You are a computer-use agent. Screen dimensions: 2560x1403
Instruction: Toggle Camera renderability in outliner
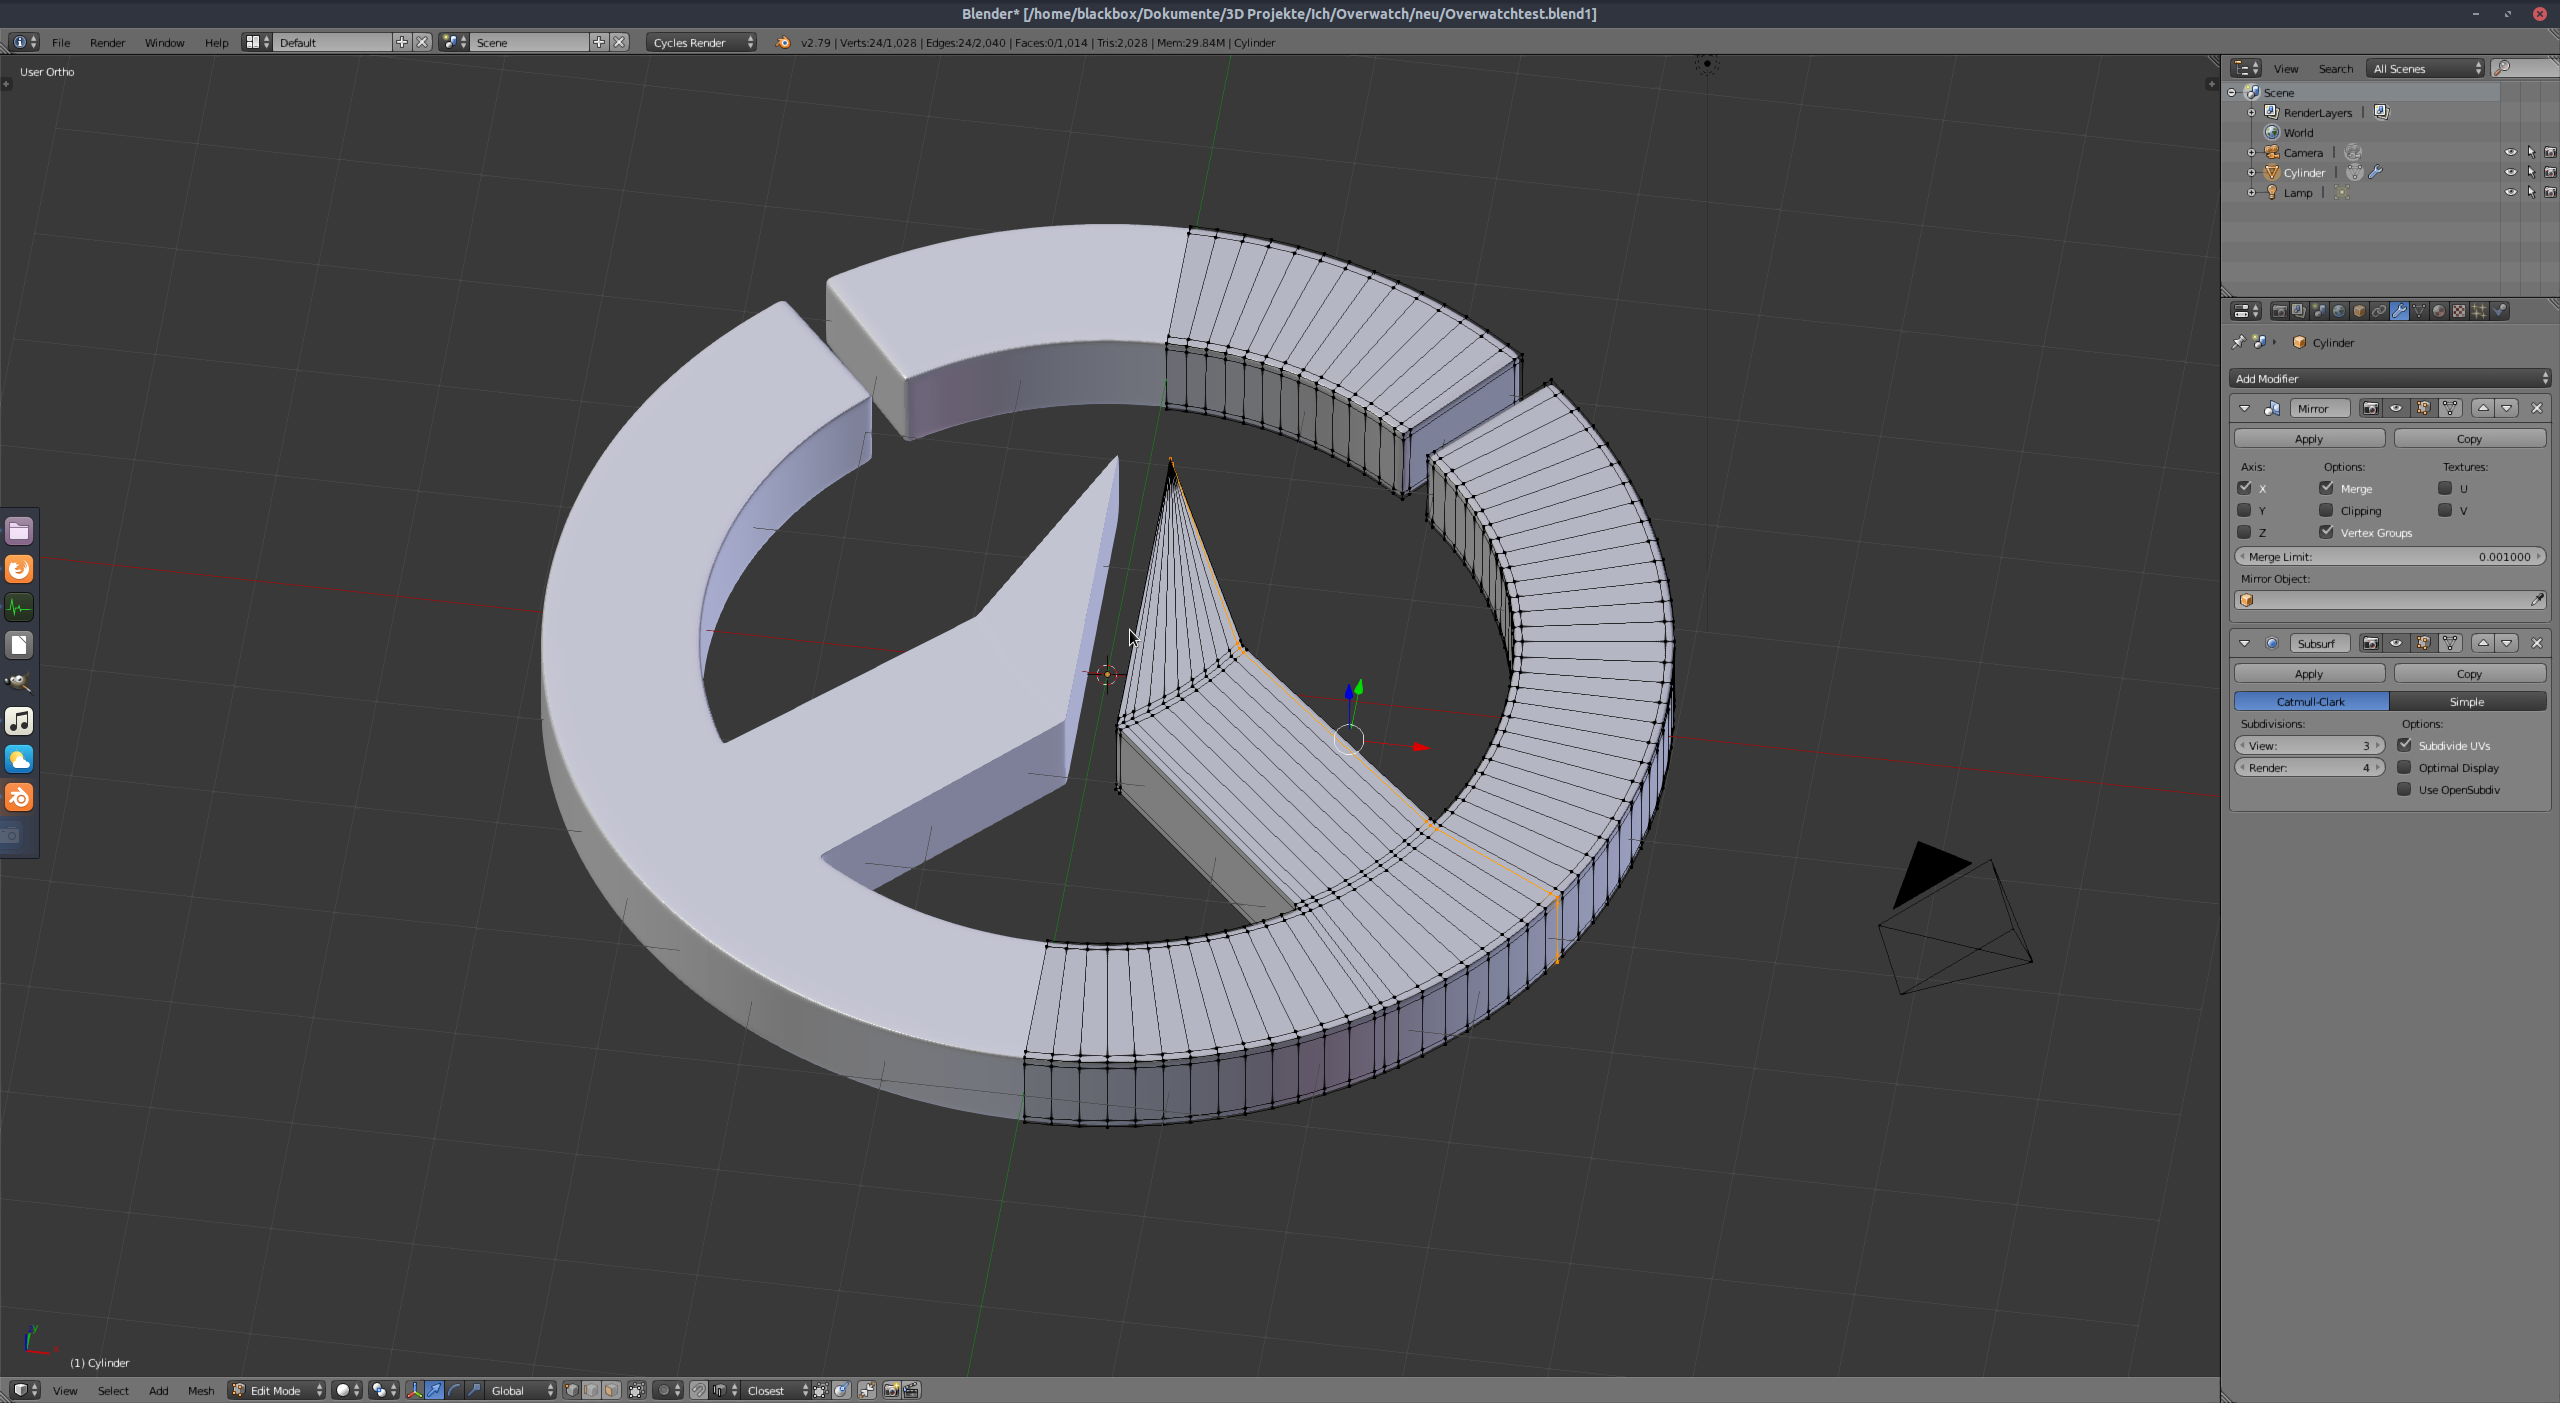2550,152
